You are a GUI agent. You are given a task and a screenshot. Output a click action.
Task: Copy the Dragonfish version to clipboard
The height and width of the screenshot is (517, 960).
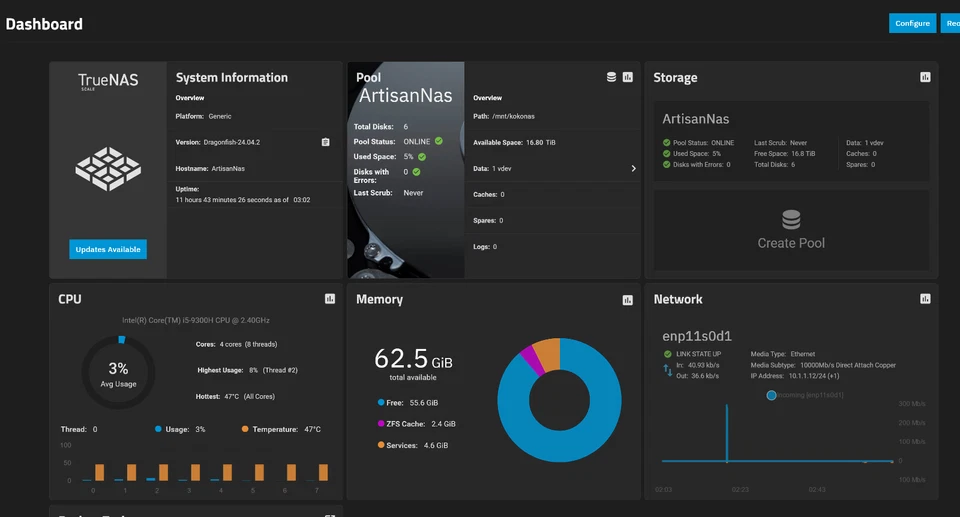point(326,143)
